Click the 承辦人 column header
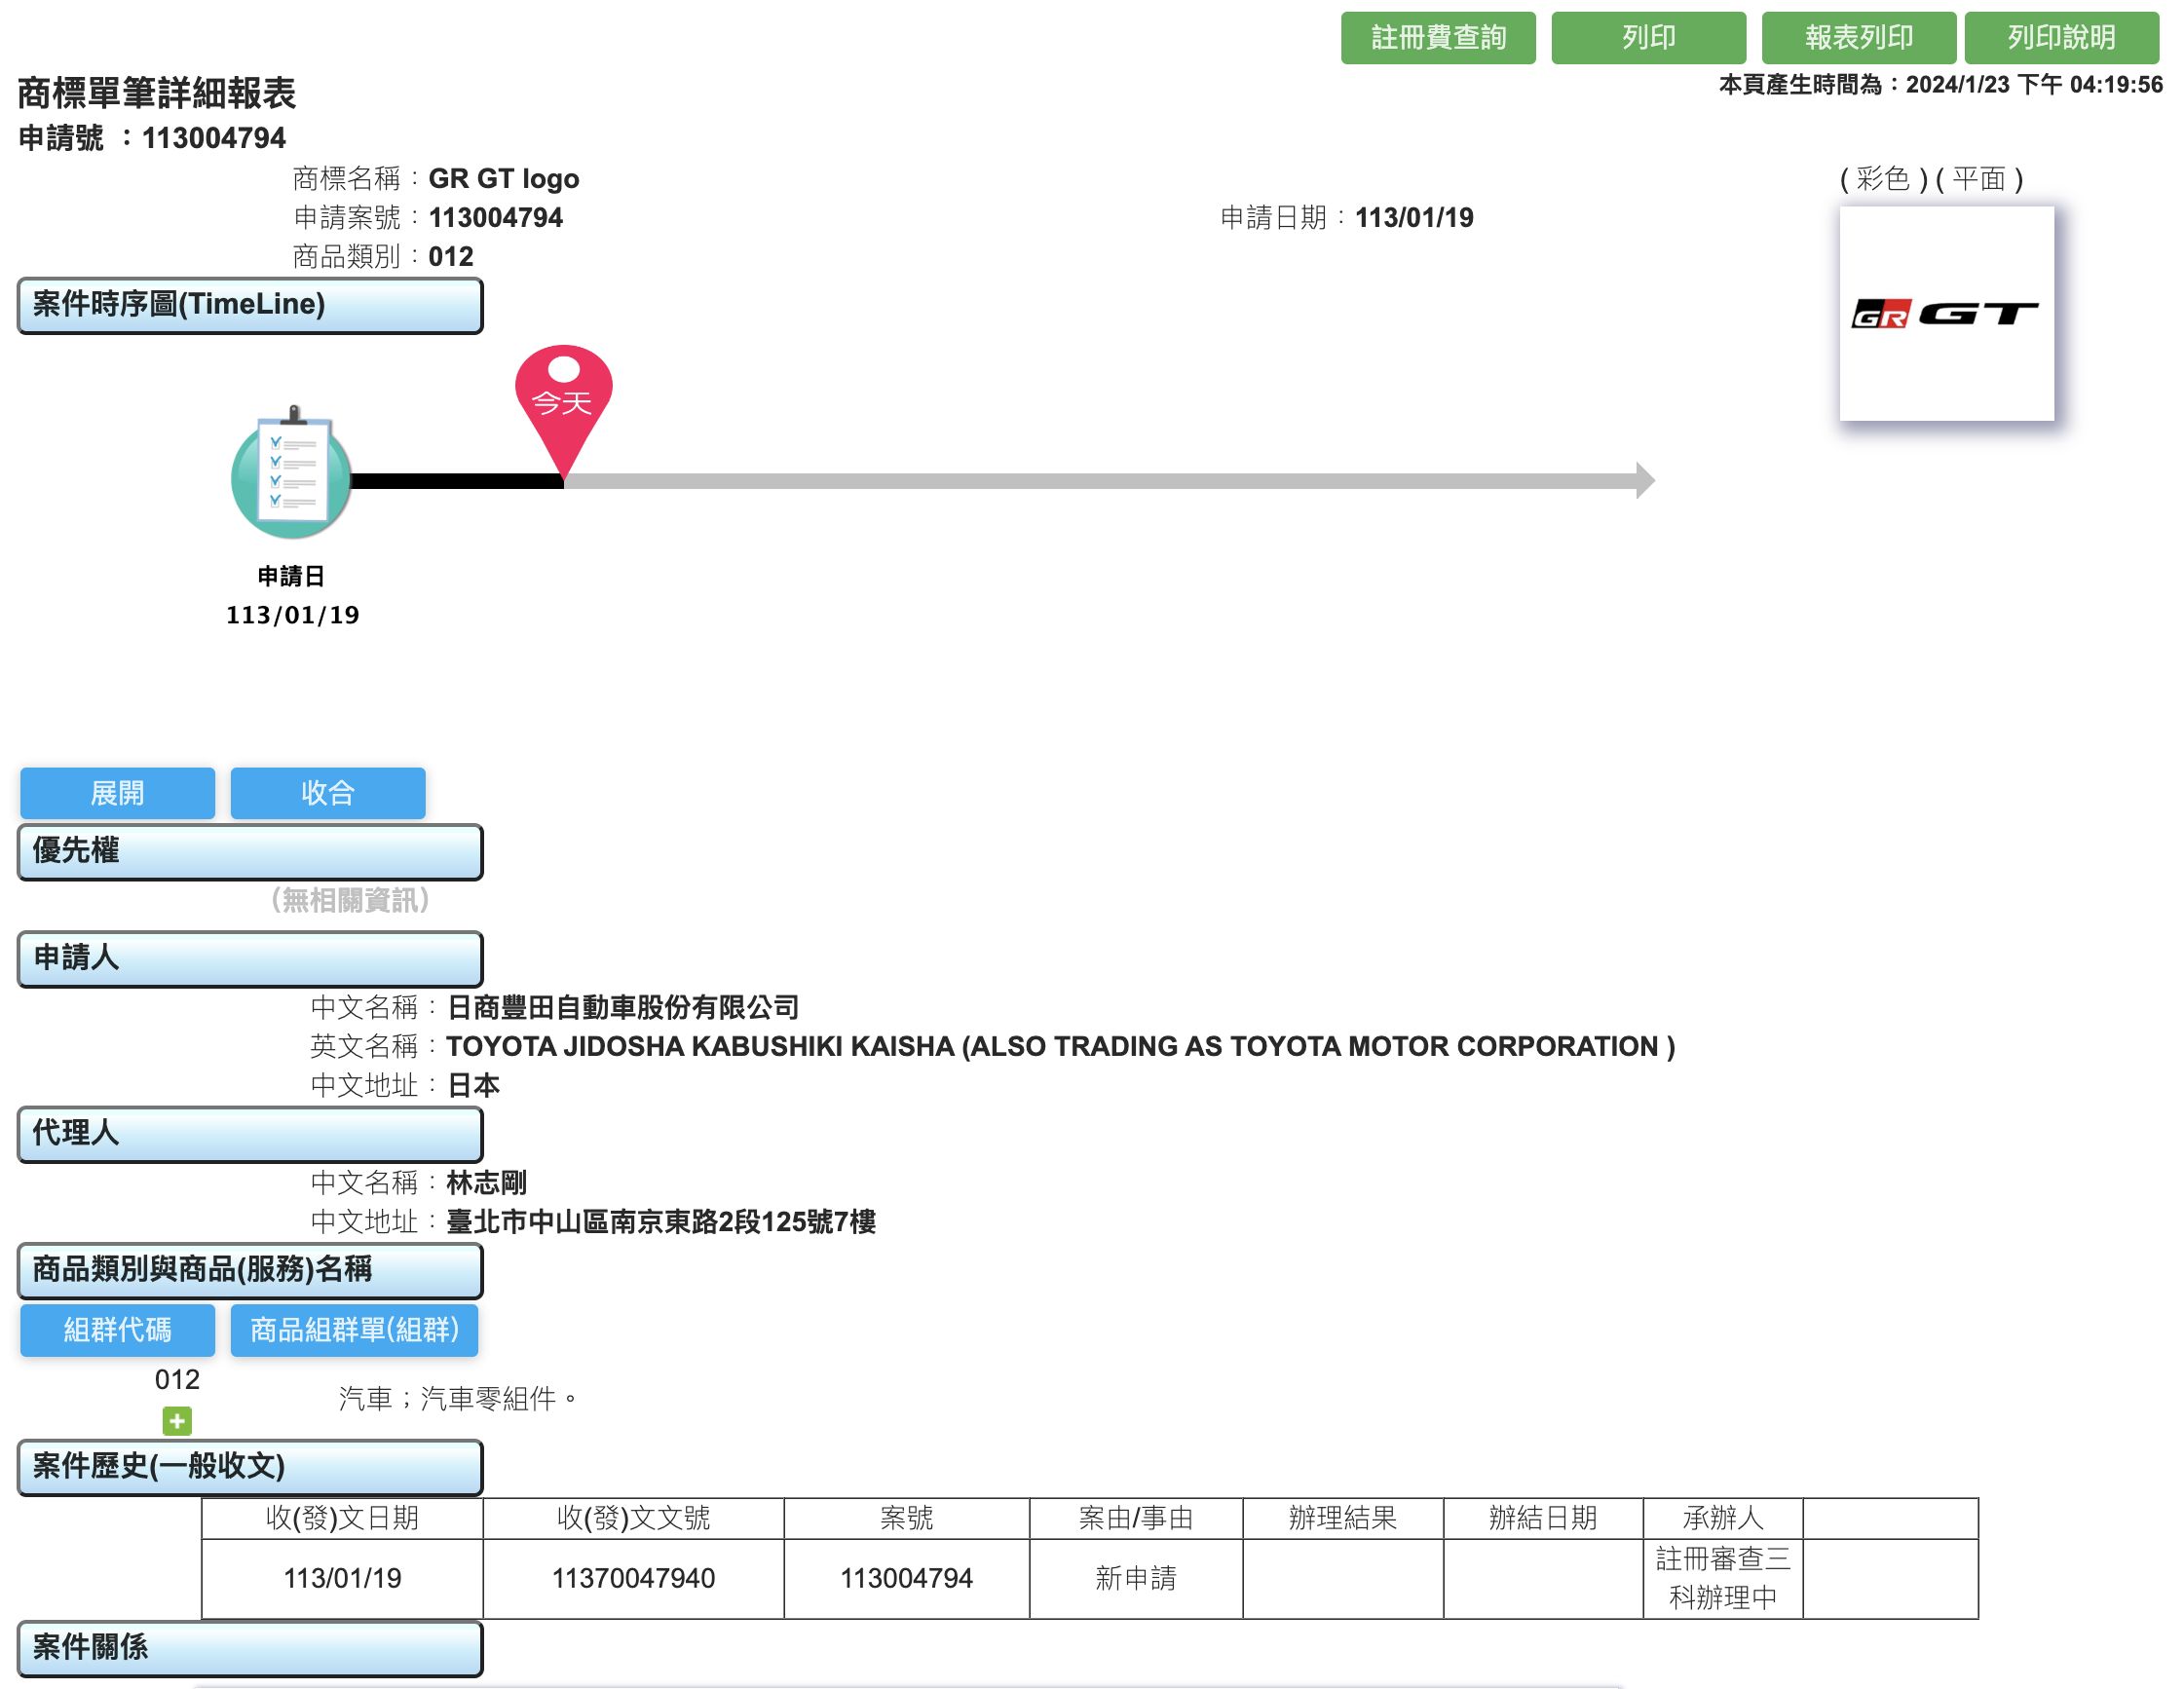 [x=1723, y=1519]
